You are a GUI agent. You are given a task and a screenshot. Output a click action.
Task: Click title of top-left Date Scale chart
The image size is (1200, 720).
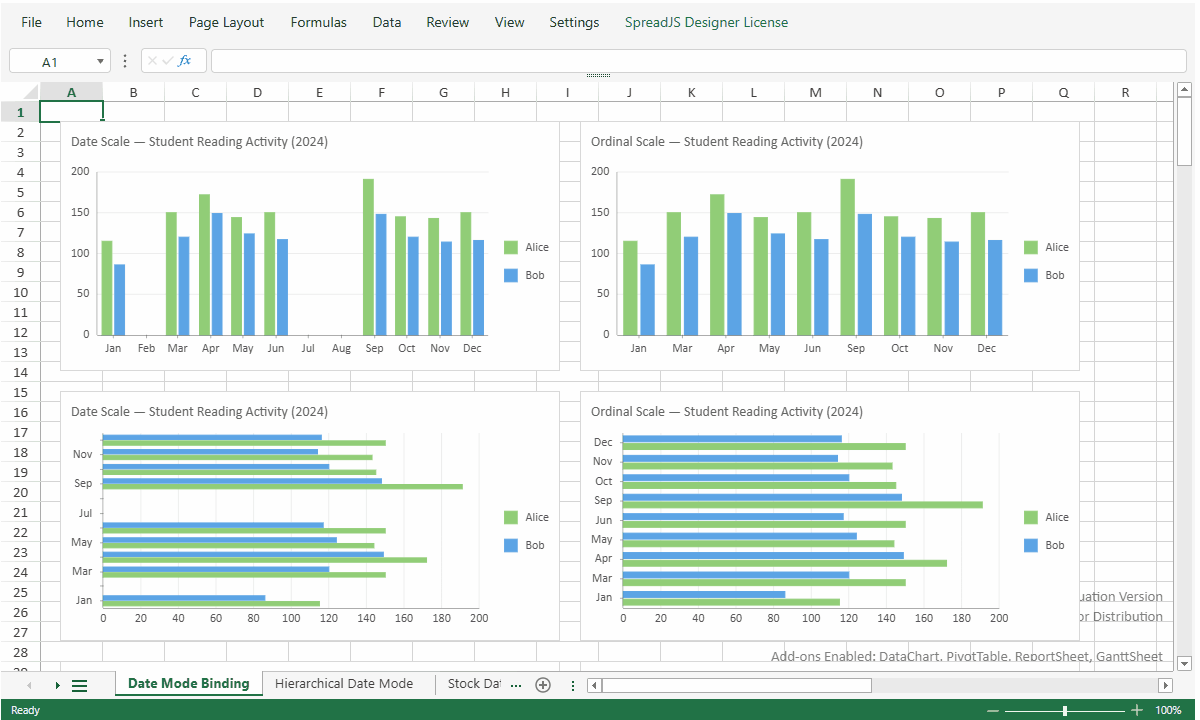click(199, 141)
